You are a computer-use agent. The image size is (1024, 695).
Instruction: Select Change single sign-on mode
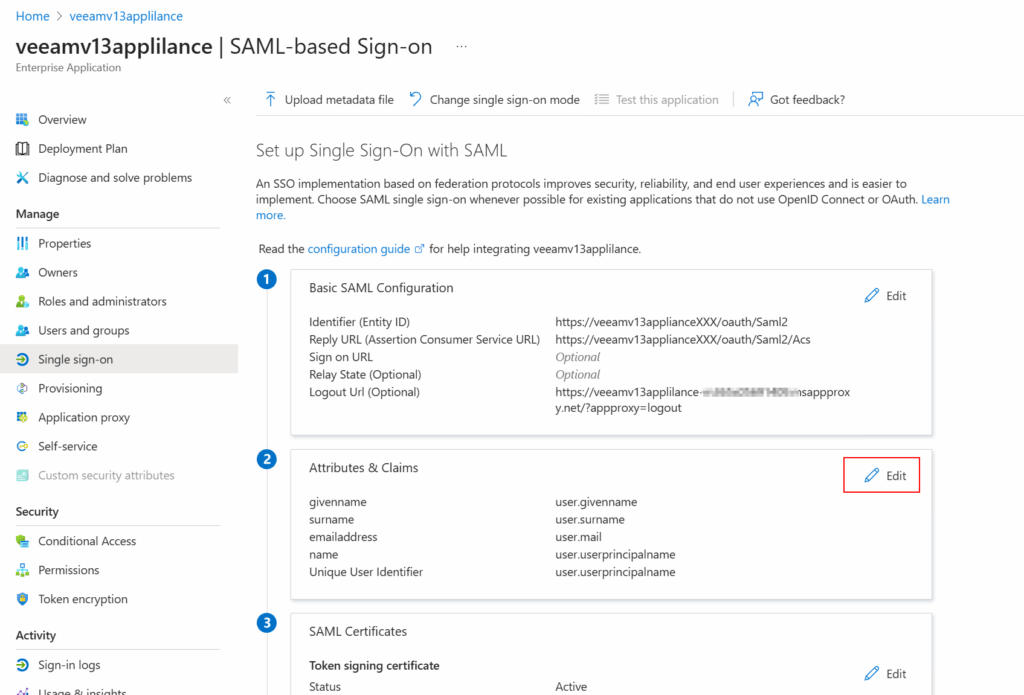[494, 100]
